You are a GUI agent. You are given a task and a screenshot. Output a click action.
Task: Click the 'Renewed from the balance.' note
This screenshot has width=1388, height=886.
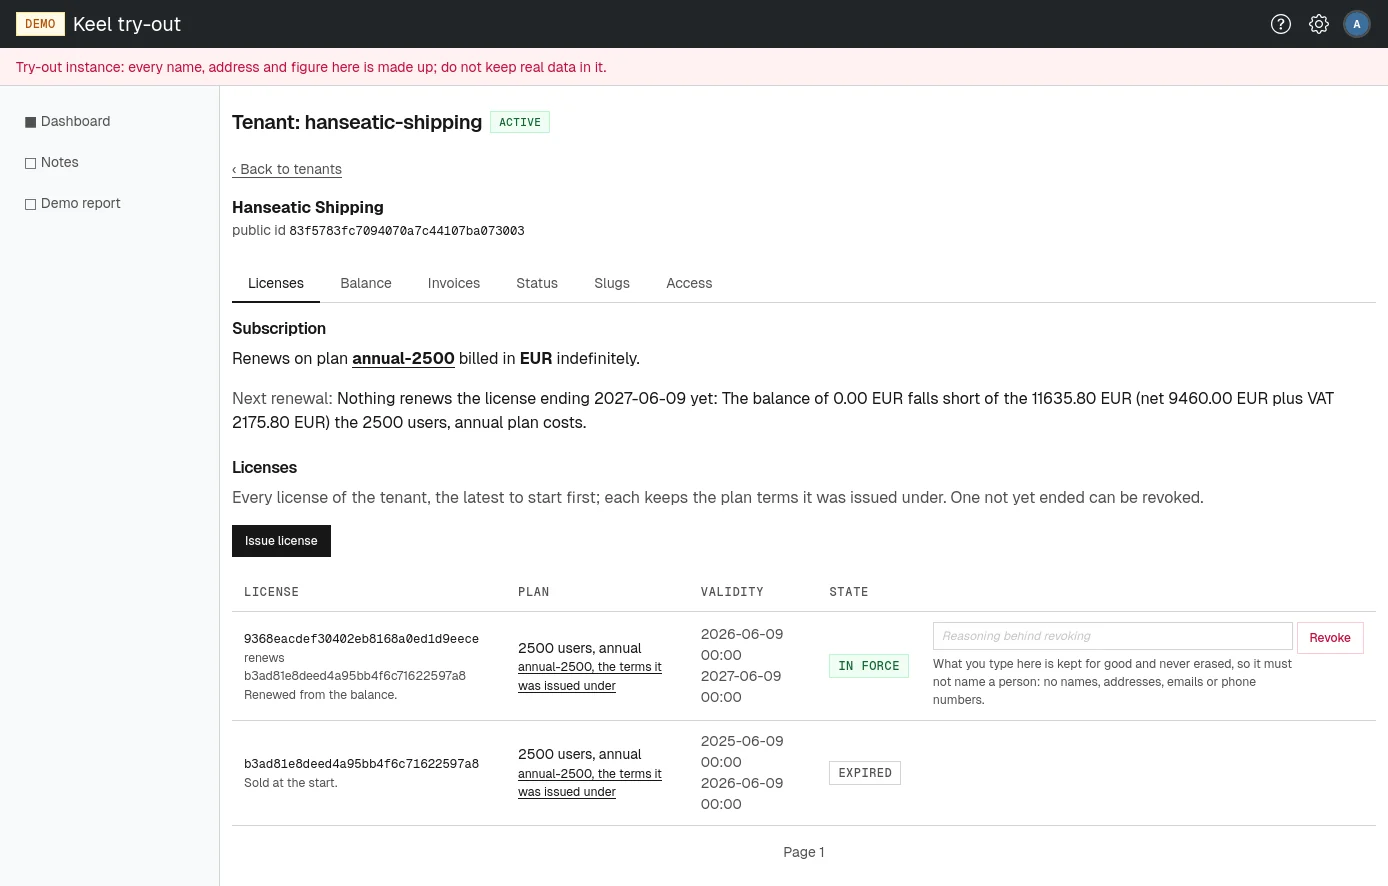[320, 695]
